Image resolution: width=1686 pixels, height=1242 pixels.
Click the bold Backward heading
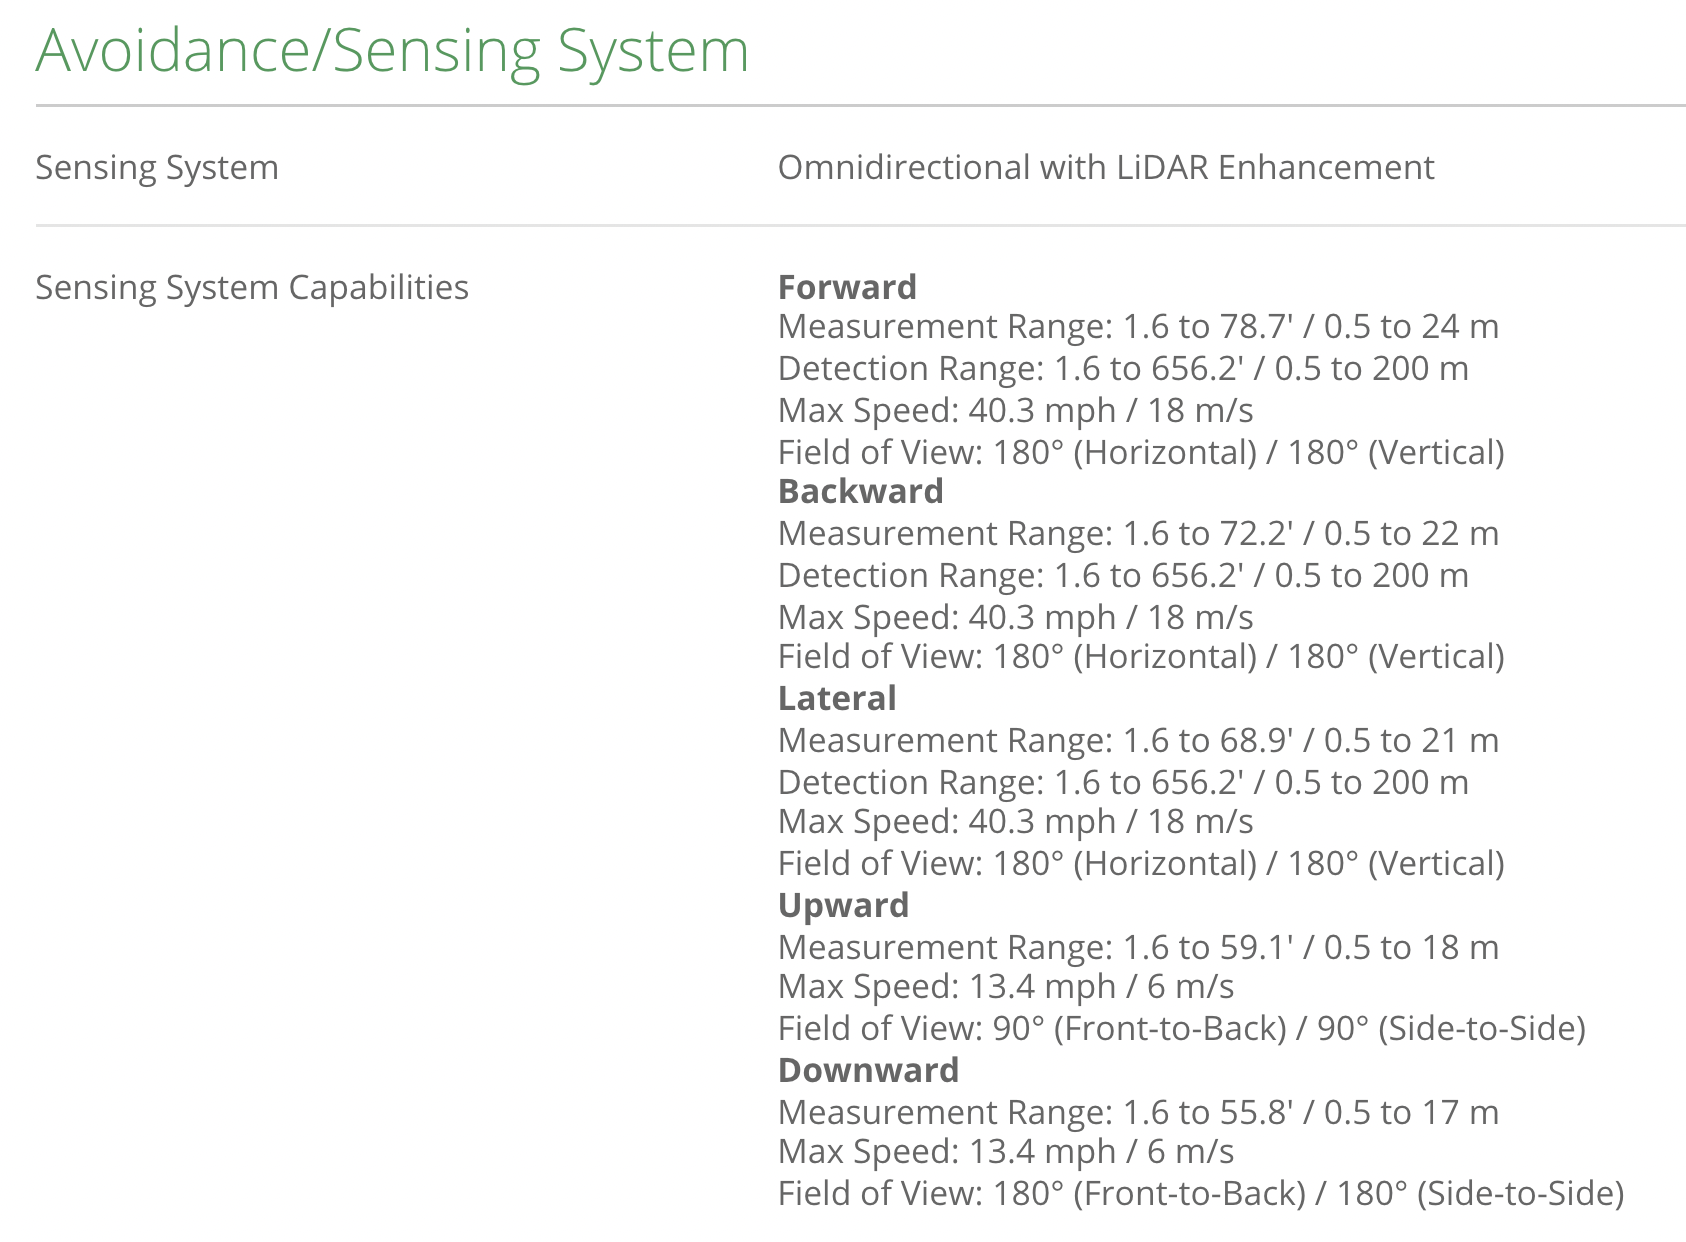click(x=860, y=491)
